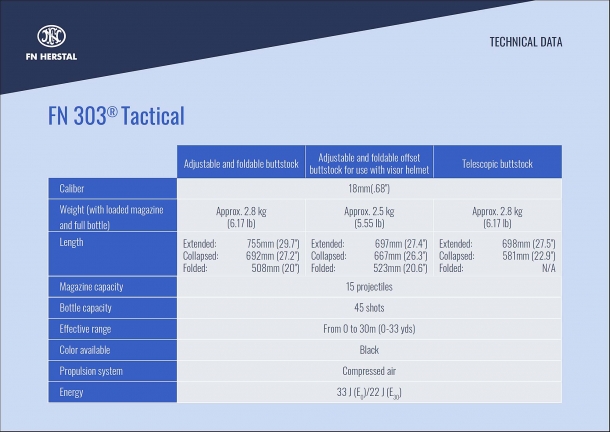610x432 pixels.
Task: Click the 508mm (20") folded length
Action: [x=275, y=268]
